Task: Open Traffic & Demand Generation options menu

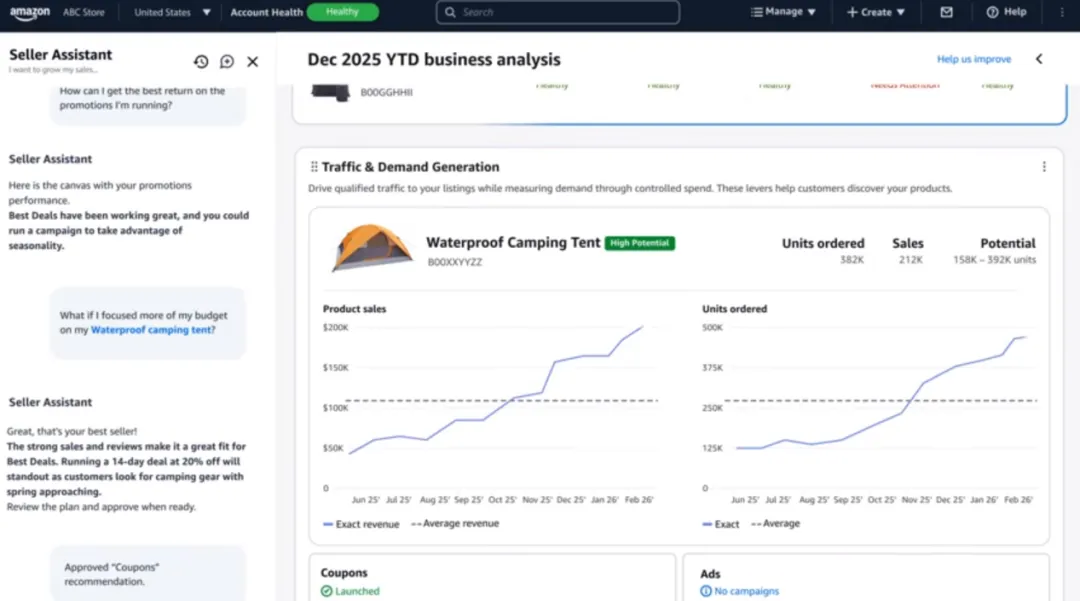Action: click(1044, 167)
